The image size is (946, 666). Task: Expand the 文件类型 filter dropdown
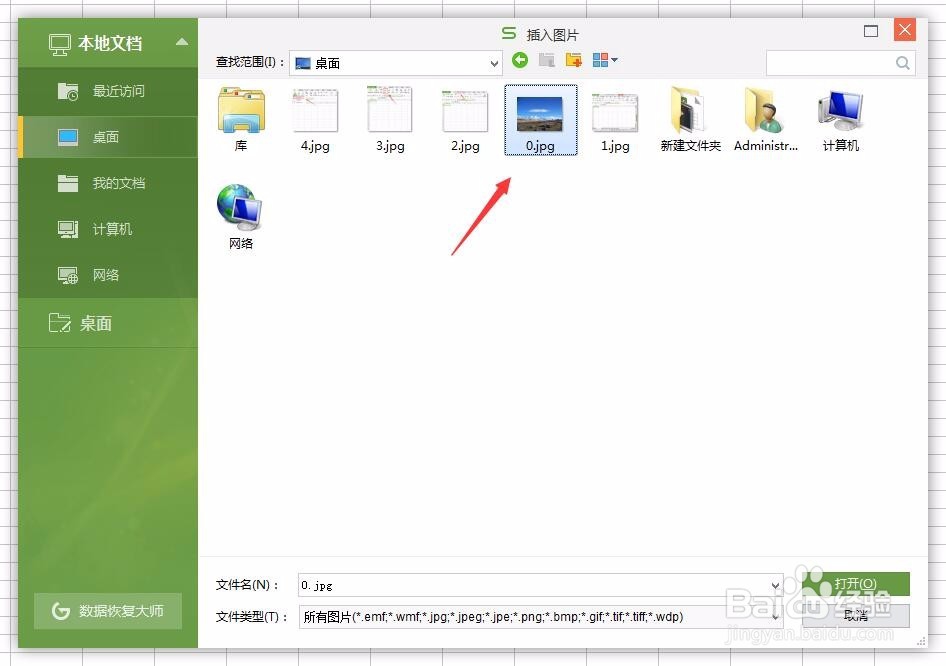pos(776,617)
